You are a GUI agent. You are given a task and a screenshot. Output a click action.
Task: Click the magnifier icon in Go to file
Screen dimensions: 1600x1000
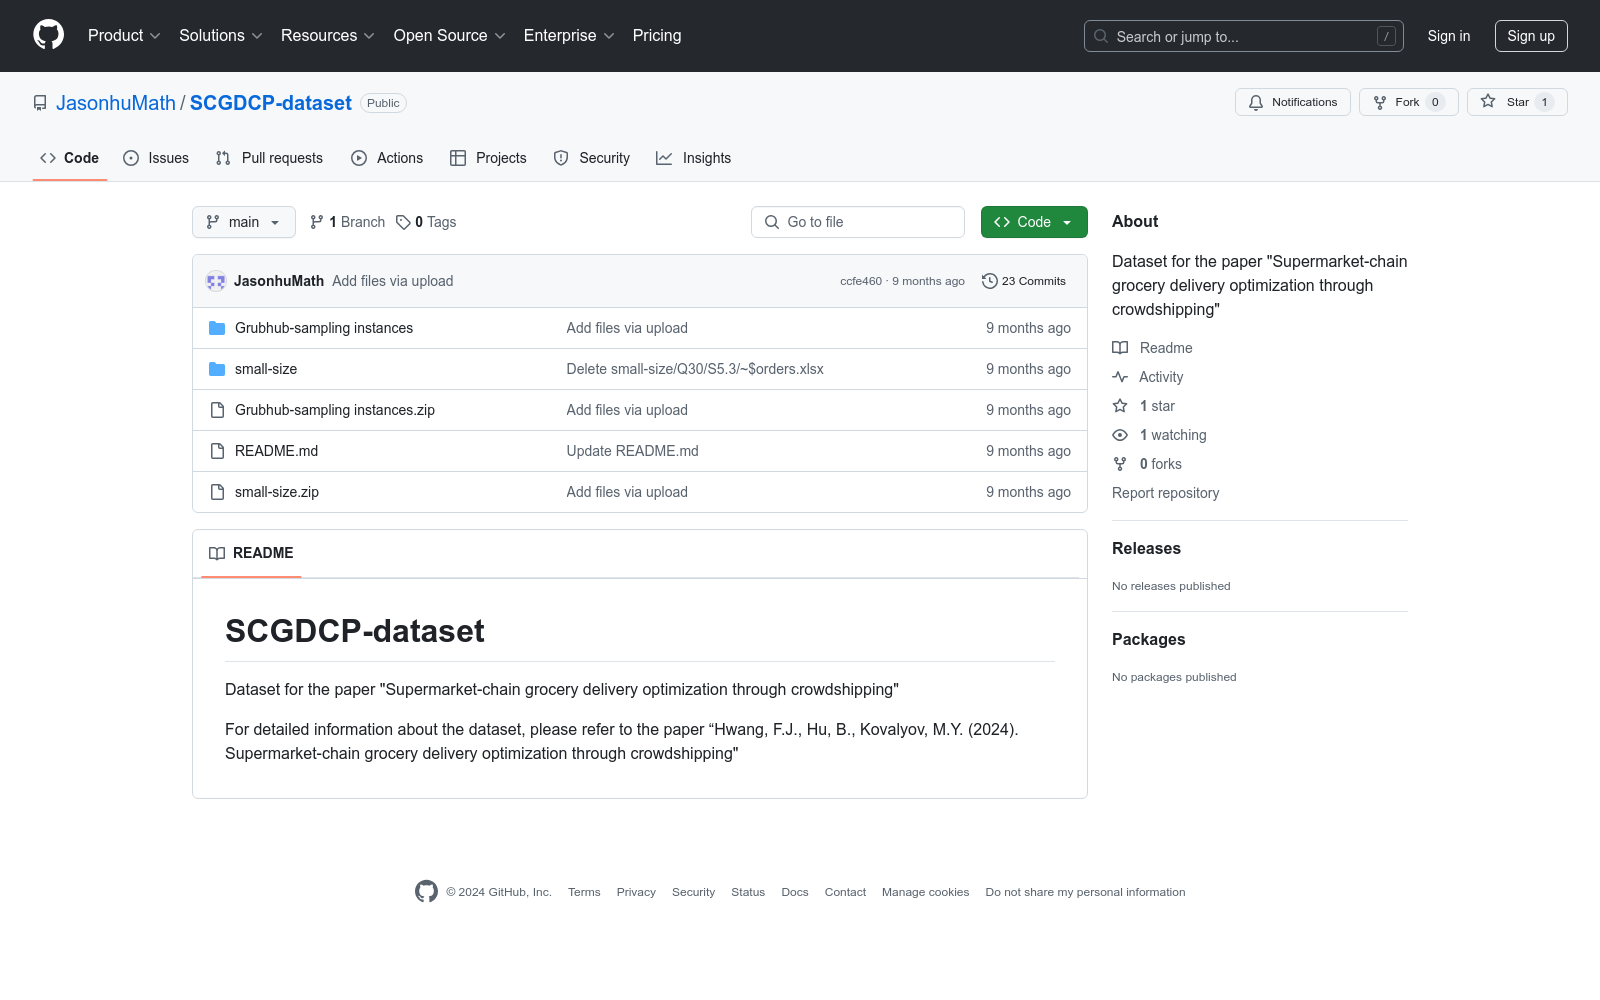click(772, 222)
